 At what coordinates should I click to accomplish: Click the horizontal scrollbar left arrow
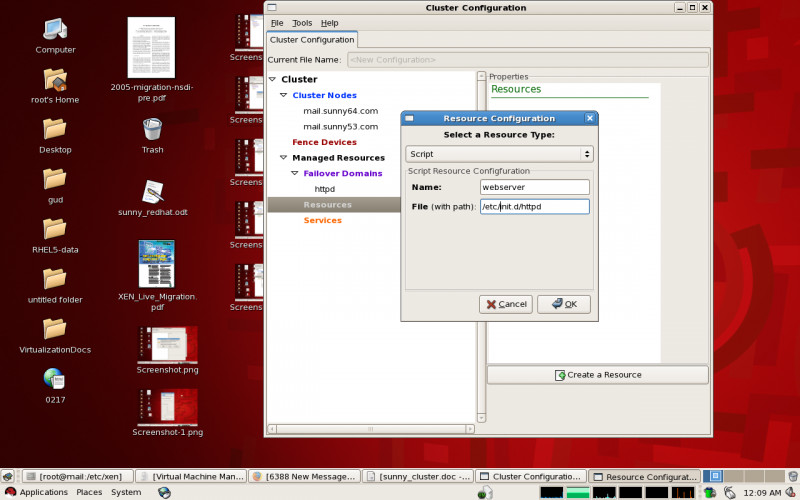click(x=272, y=429)
